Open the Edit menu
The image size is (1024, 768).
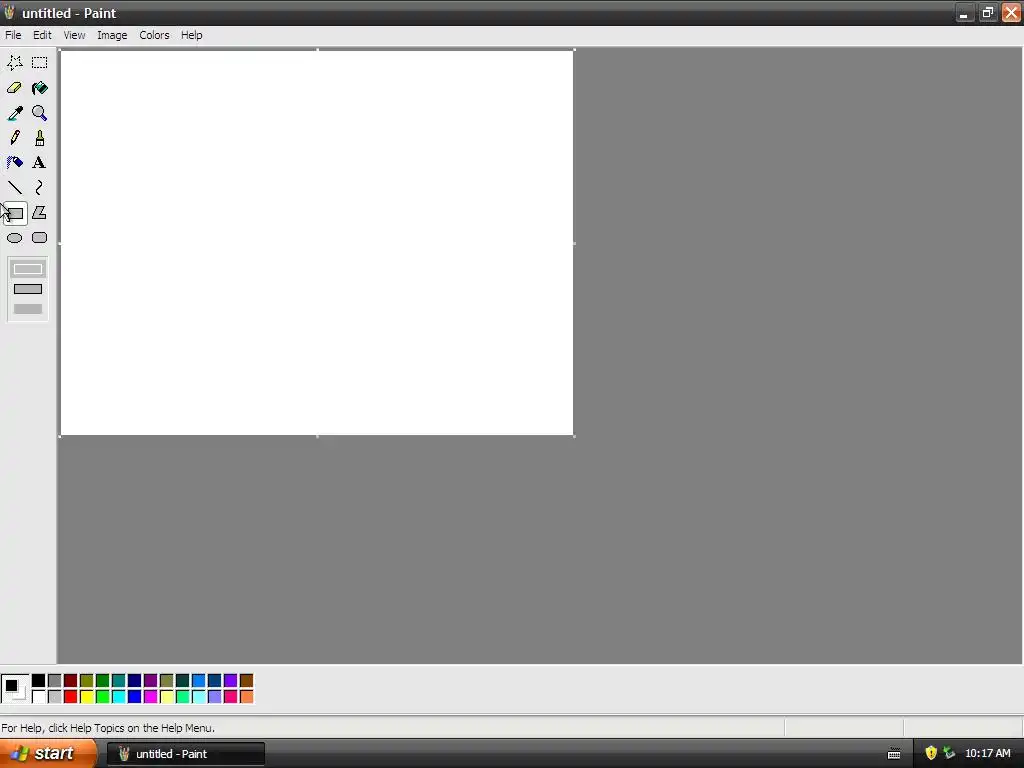[42, 35]
